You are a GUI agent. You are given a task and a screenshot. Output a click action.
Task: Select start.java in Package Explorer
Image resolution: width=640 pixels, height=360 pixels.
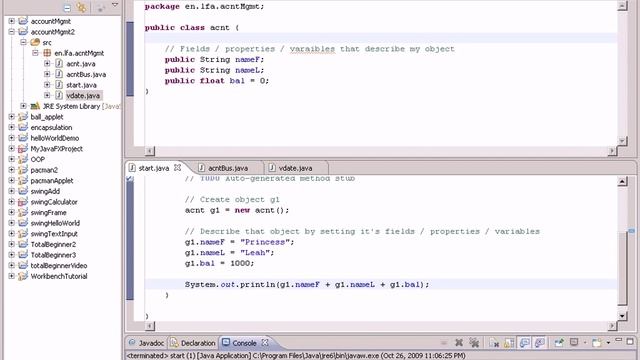[81, 85]
